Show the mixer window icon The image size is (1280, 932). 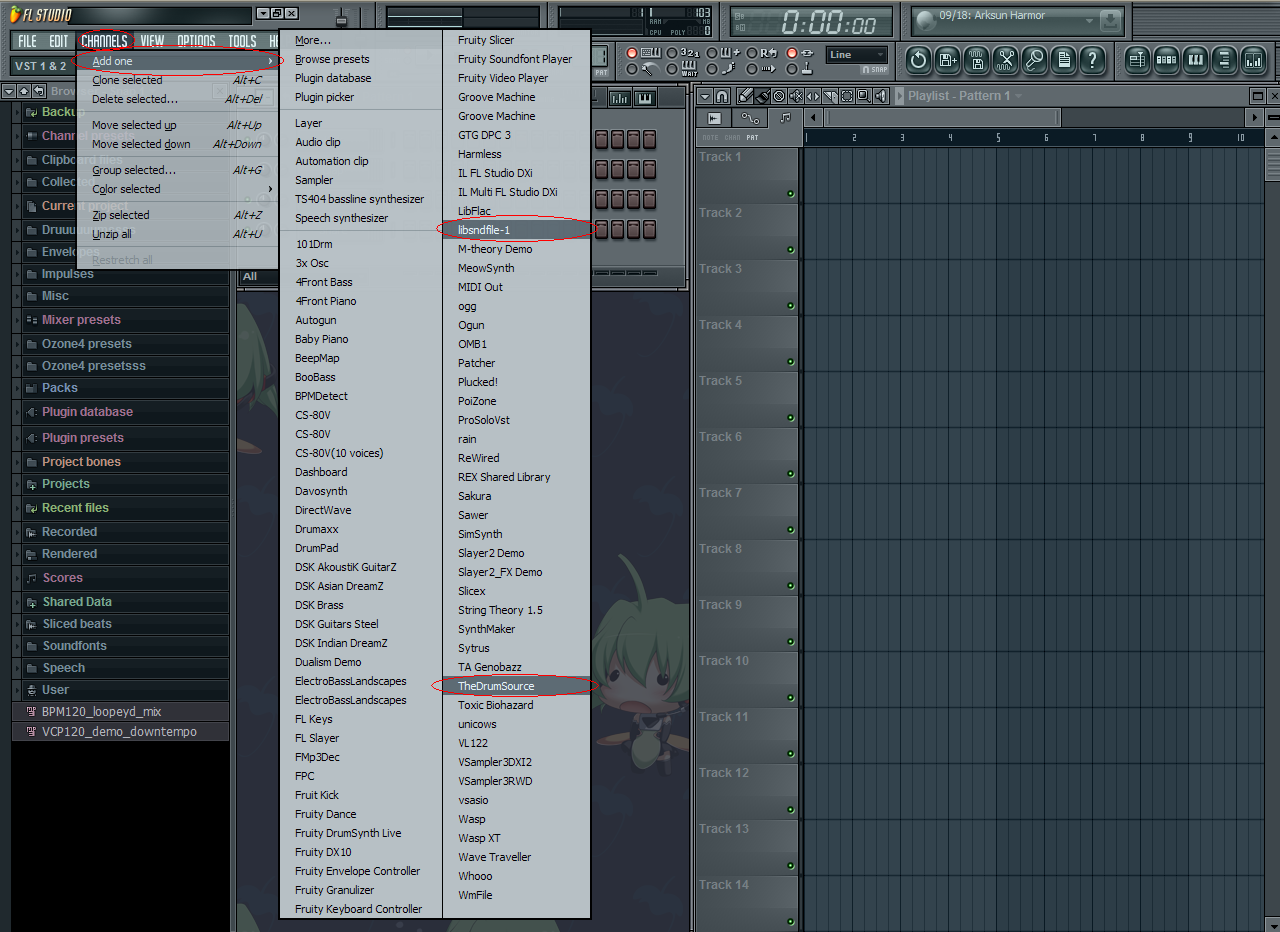[x=1253, y=60]
